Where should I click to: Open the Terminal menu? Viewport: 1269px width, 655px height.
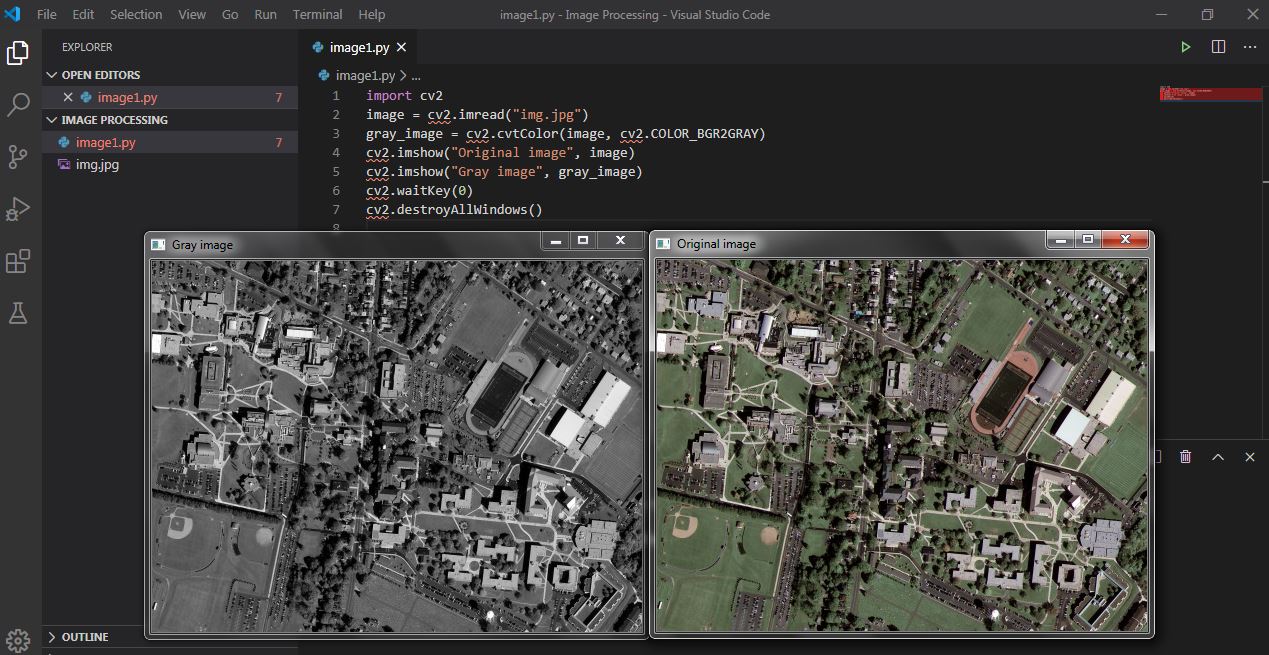tap(317, 14)
